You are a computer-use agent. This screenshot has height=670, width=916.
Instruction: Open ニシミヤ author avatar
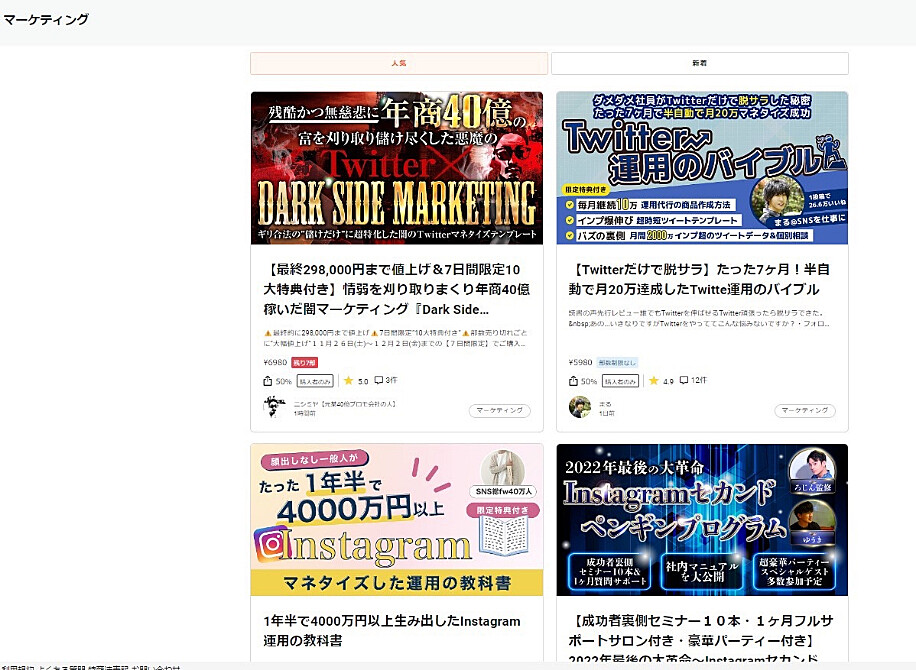[274, 407]
